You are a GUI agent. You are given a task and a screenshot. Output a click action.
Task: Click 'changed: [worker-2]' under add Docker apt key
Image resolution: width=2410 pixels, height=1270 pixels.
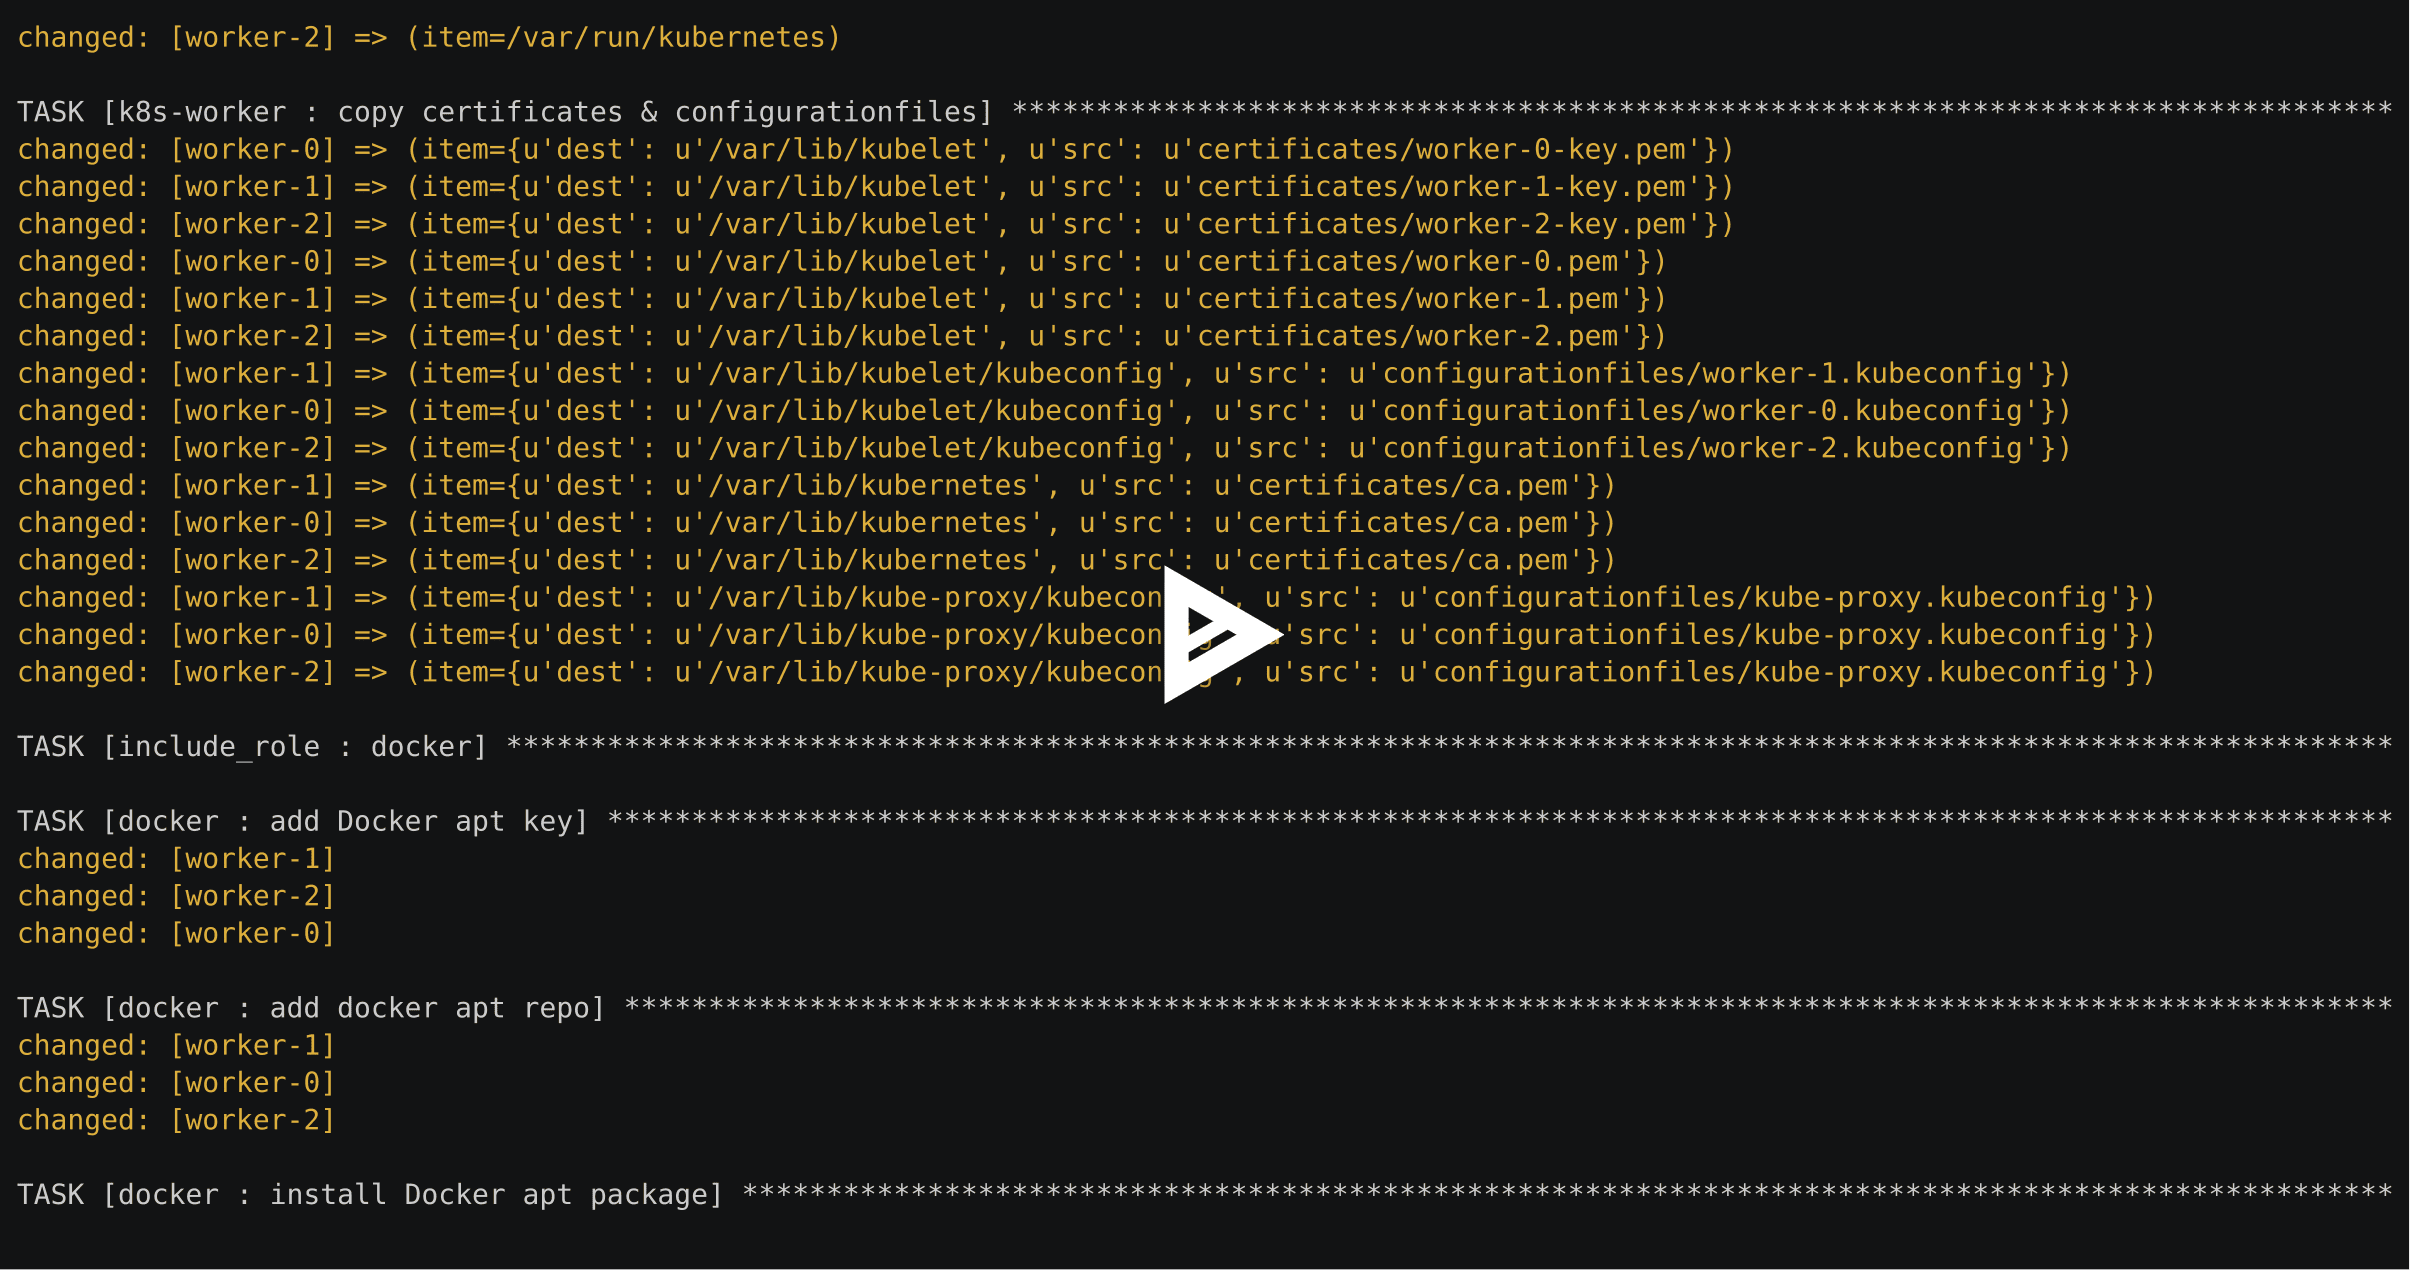pos(176,896)
